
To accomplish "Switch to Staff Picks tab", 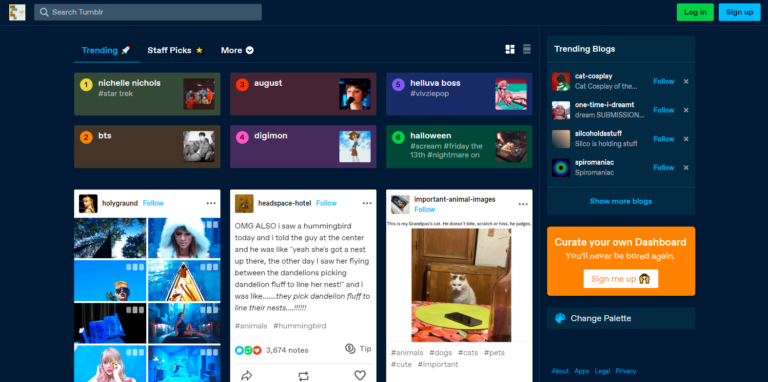I will click(x=175, y=50).
